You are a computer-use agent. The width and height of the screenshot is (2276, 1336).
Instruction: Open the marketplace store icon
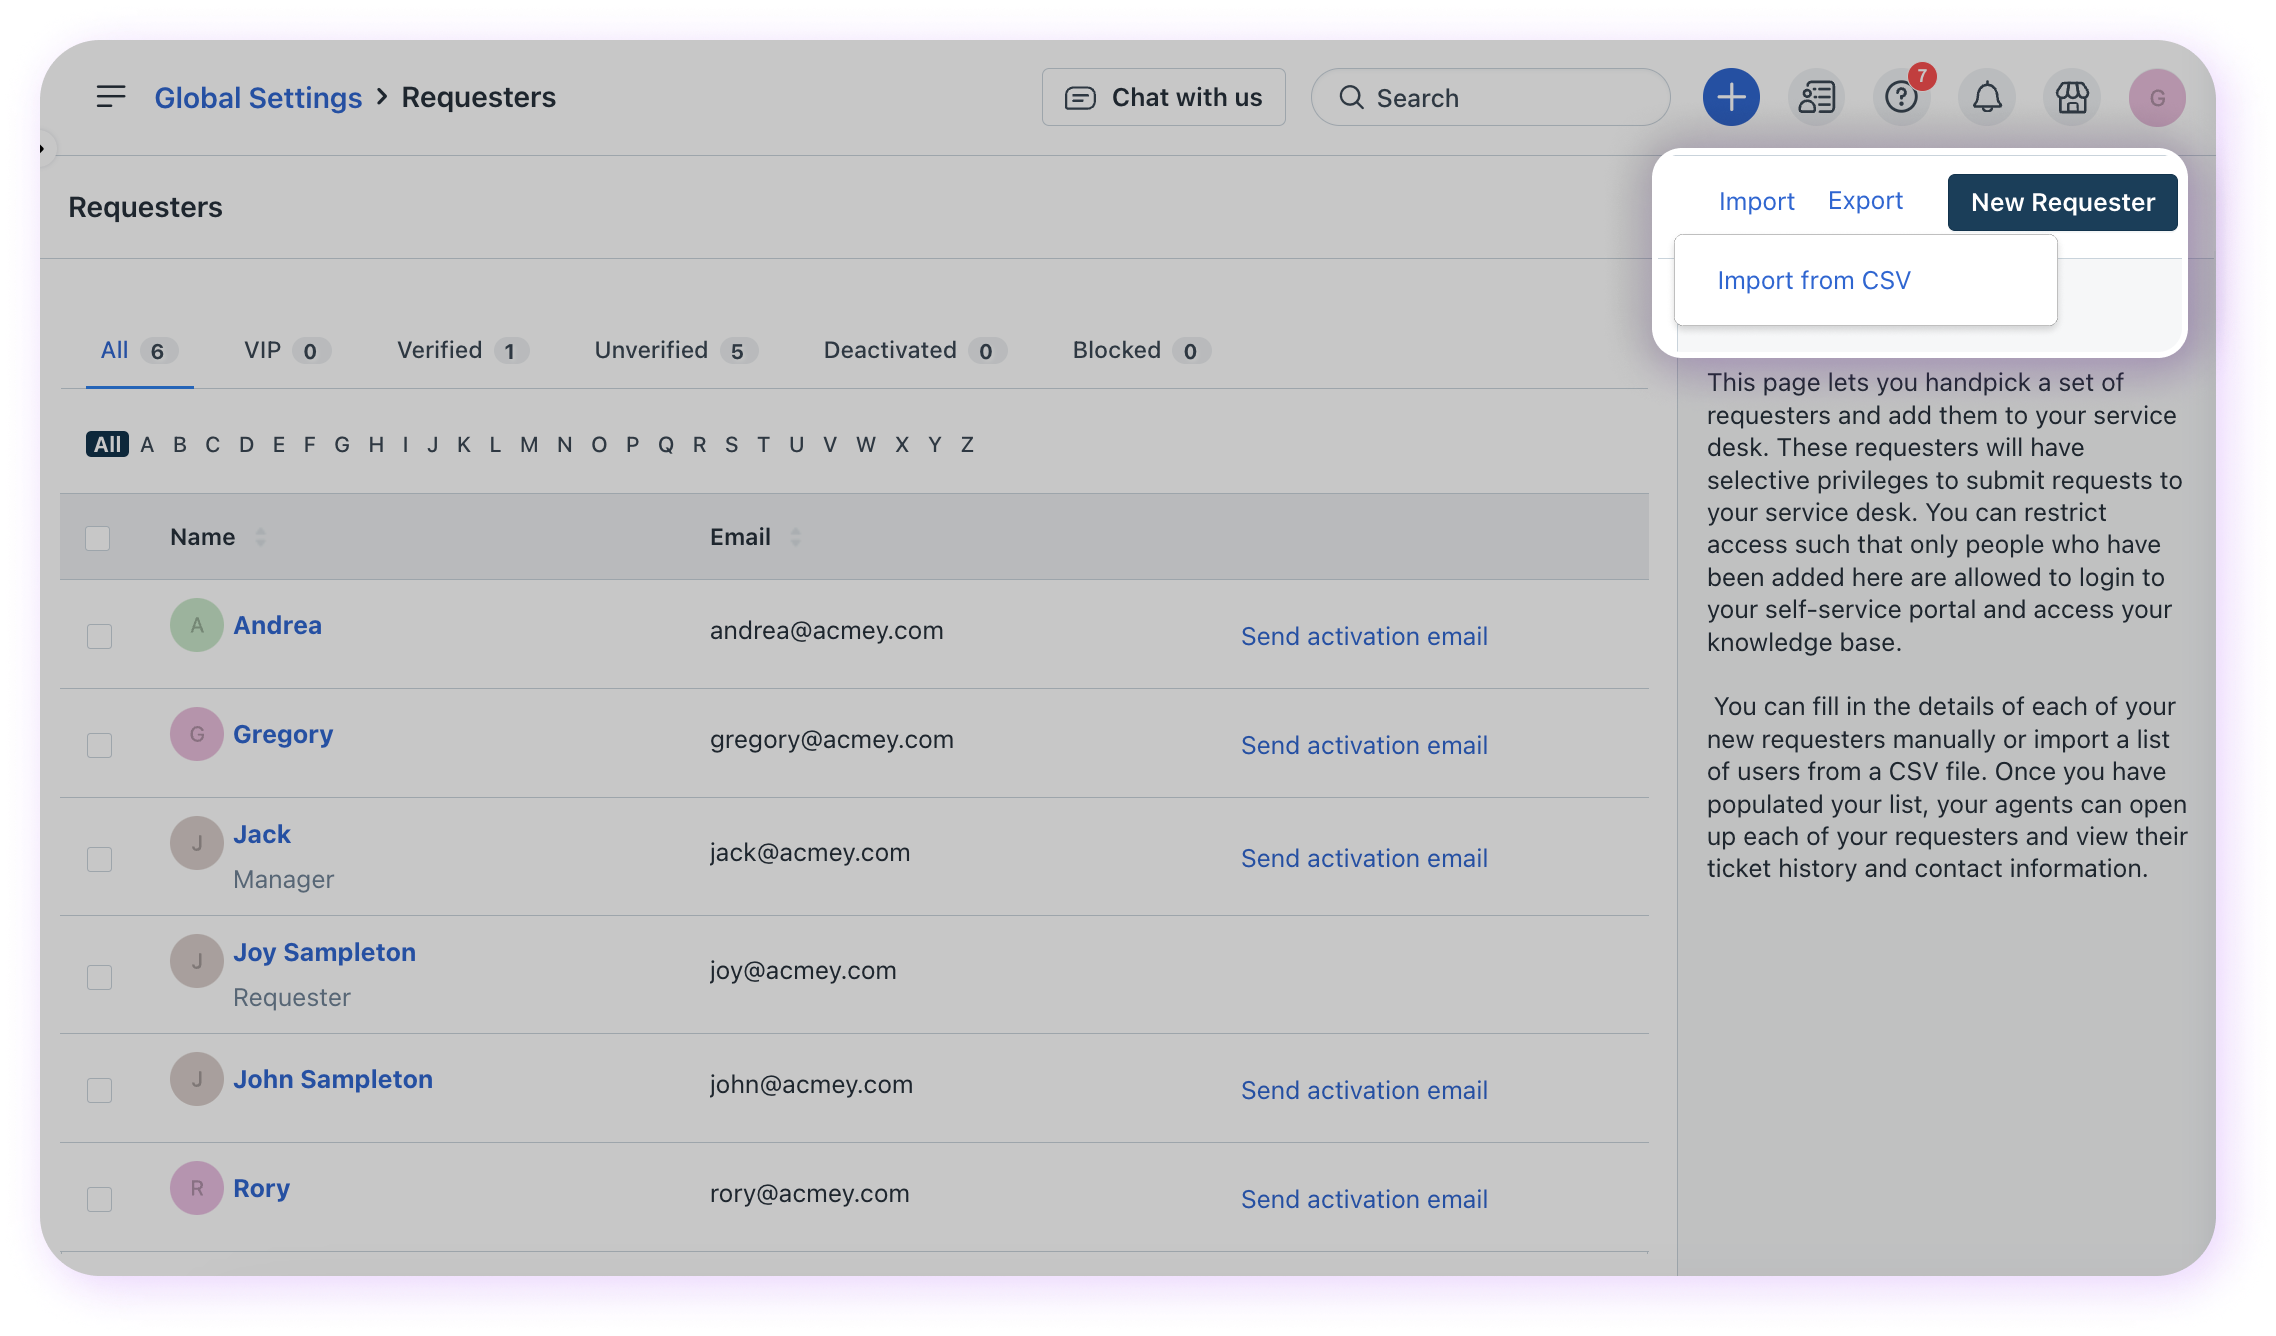click(2072, 97)
